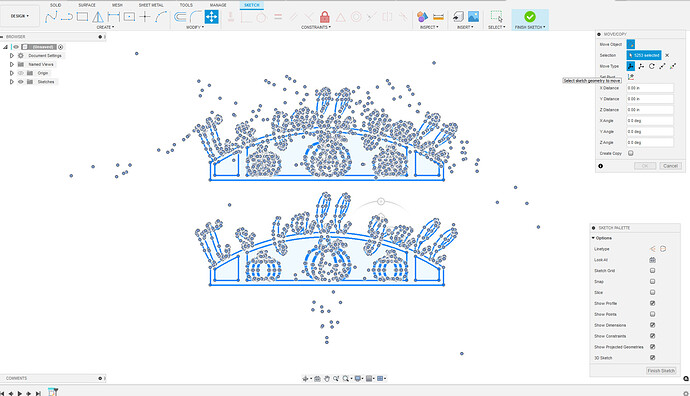Click the X Distance input field
Image resolution: width=690 pixels, height=396 pixels.
pyautogui.click(x=650, y=88)
